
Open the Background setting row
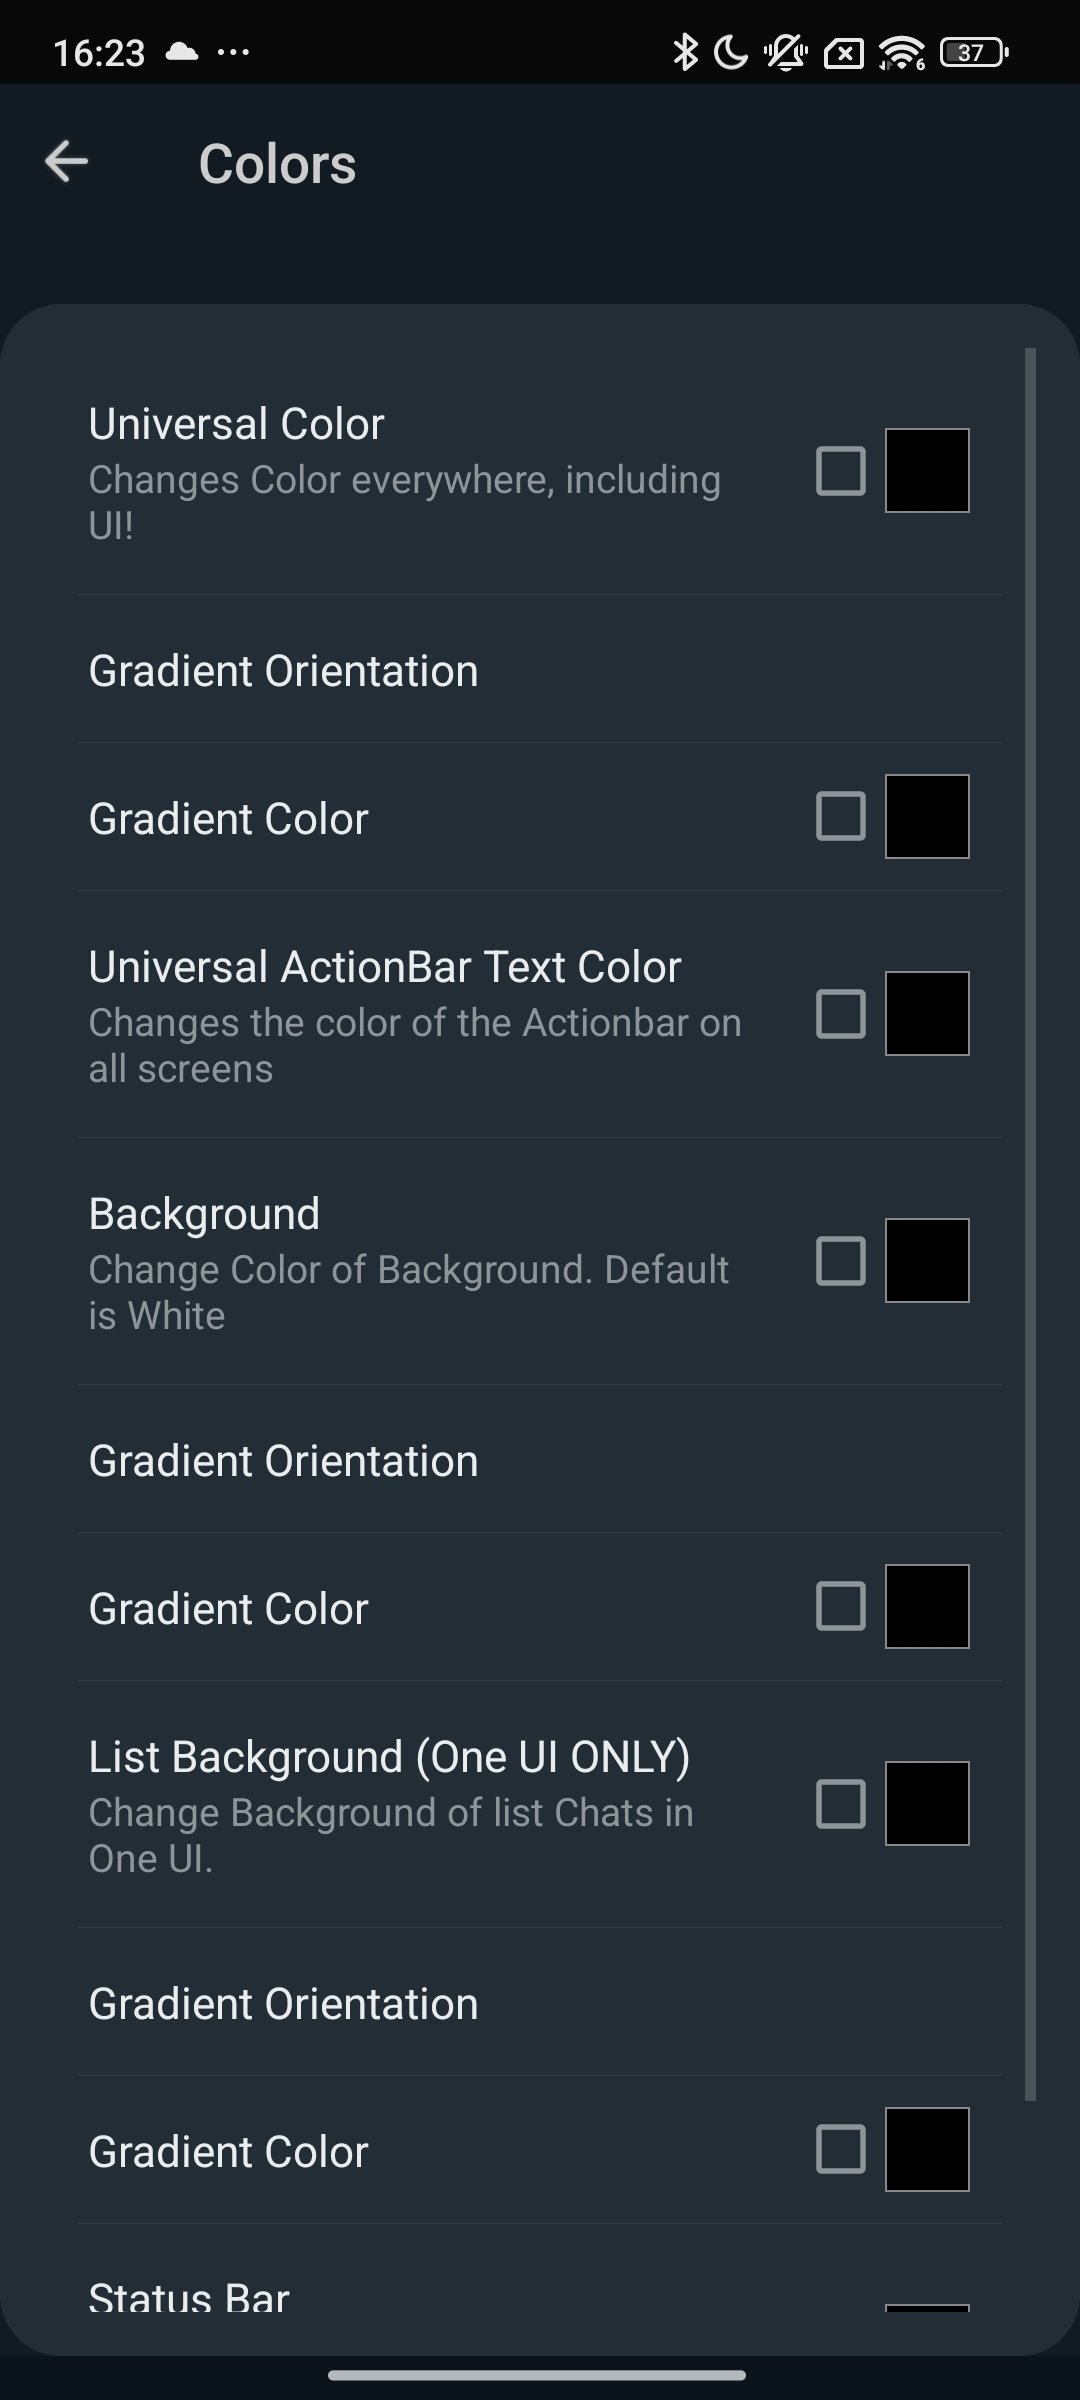(540, 1261)
